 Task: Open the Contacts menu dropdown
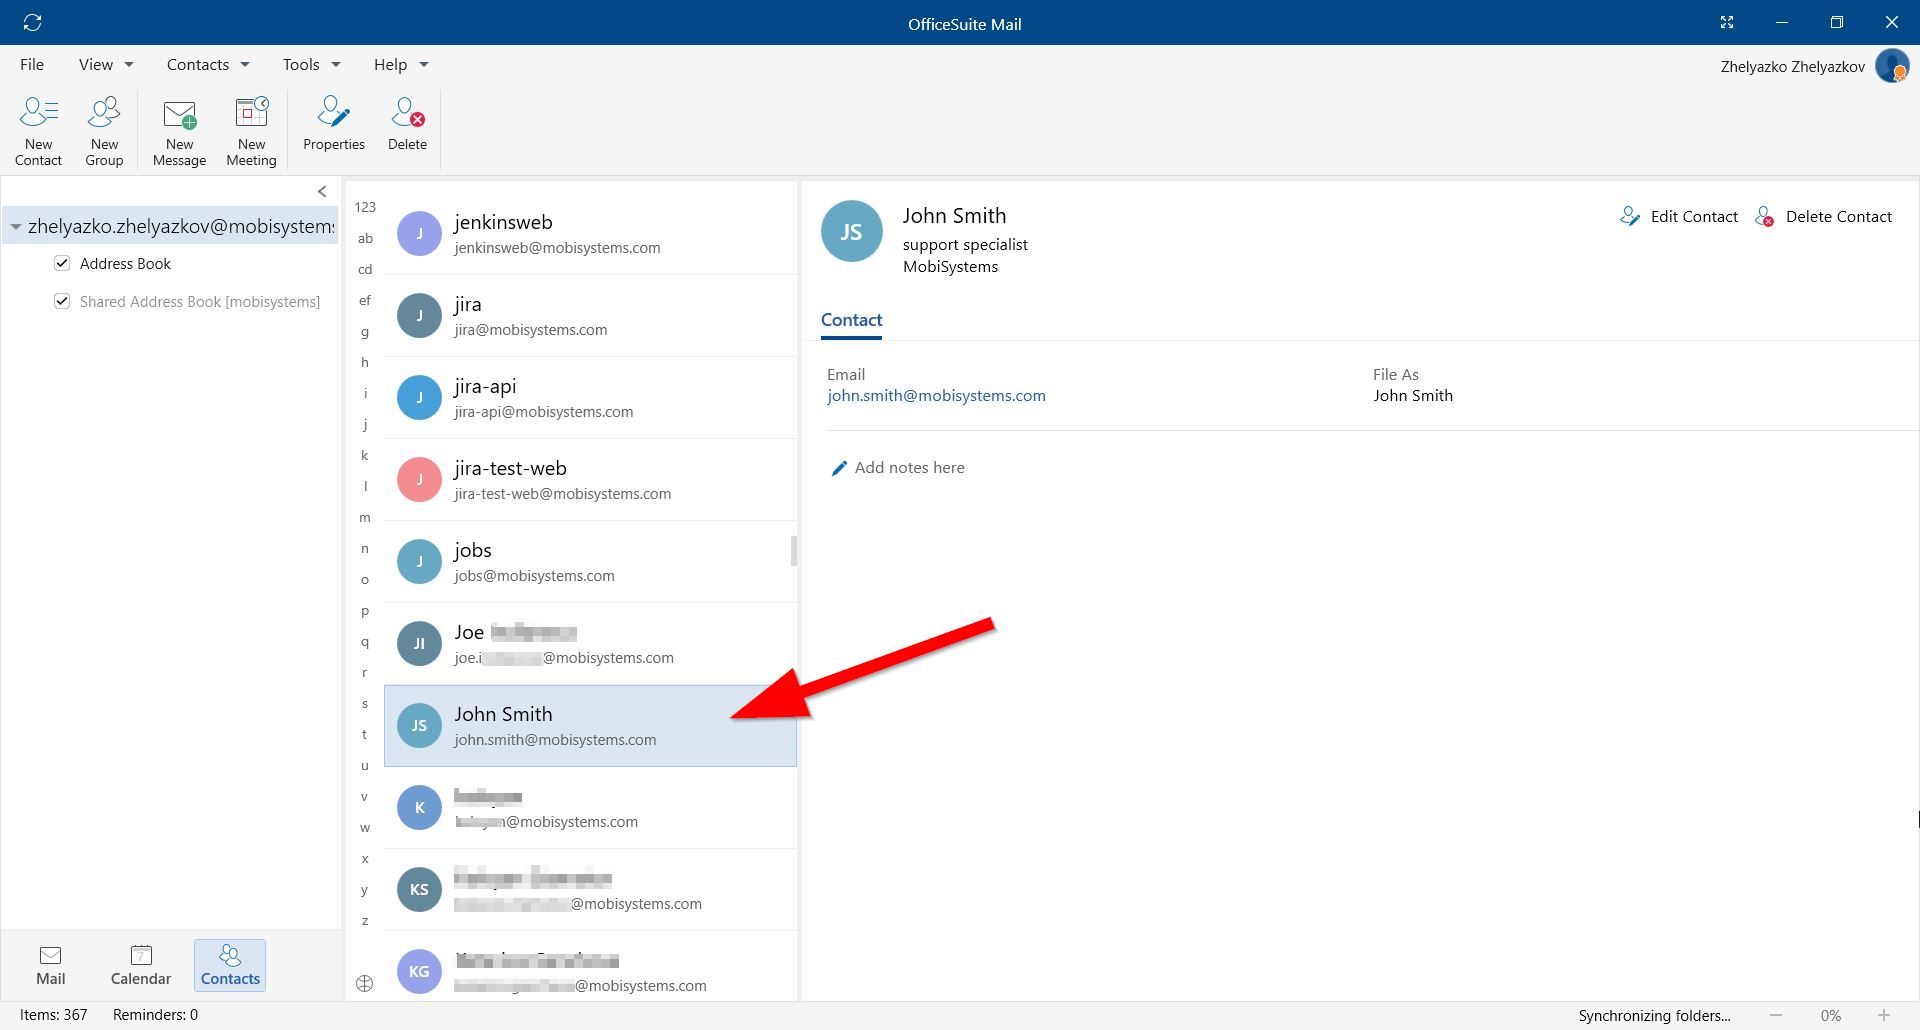pos(208,64)
